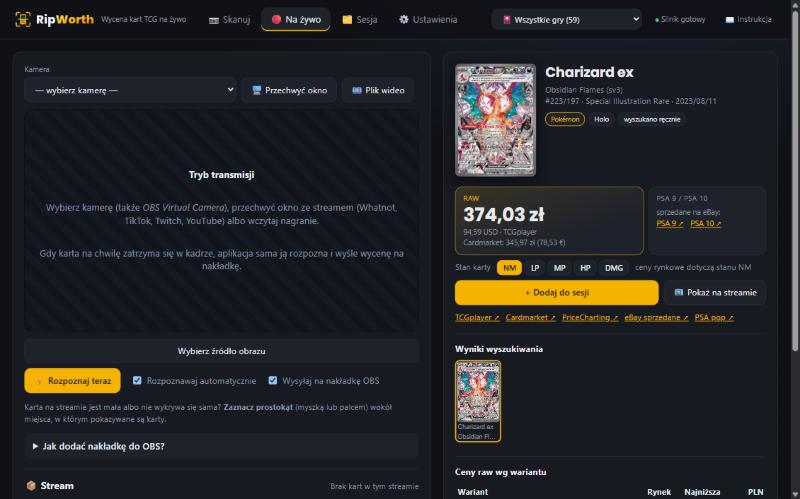The height and width of the screenshot is (499, 800).
Task: Click the Ustawienia gear icon
Action: coord(404,19)
